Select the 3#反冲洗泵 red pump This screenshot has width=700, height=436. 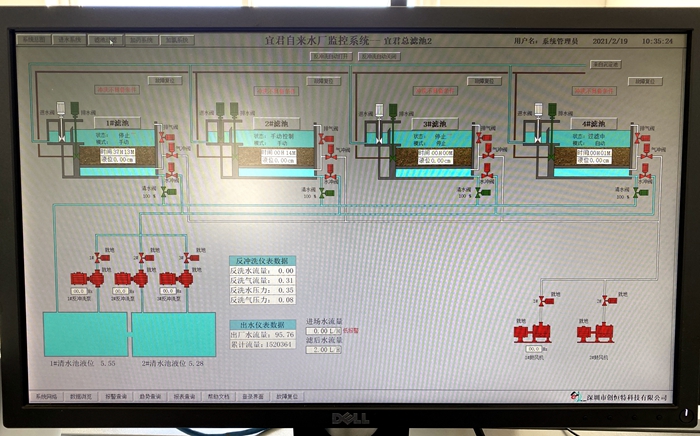176,278
